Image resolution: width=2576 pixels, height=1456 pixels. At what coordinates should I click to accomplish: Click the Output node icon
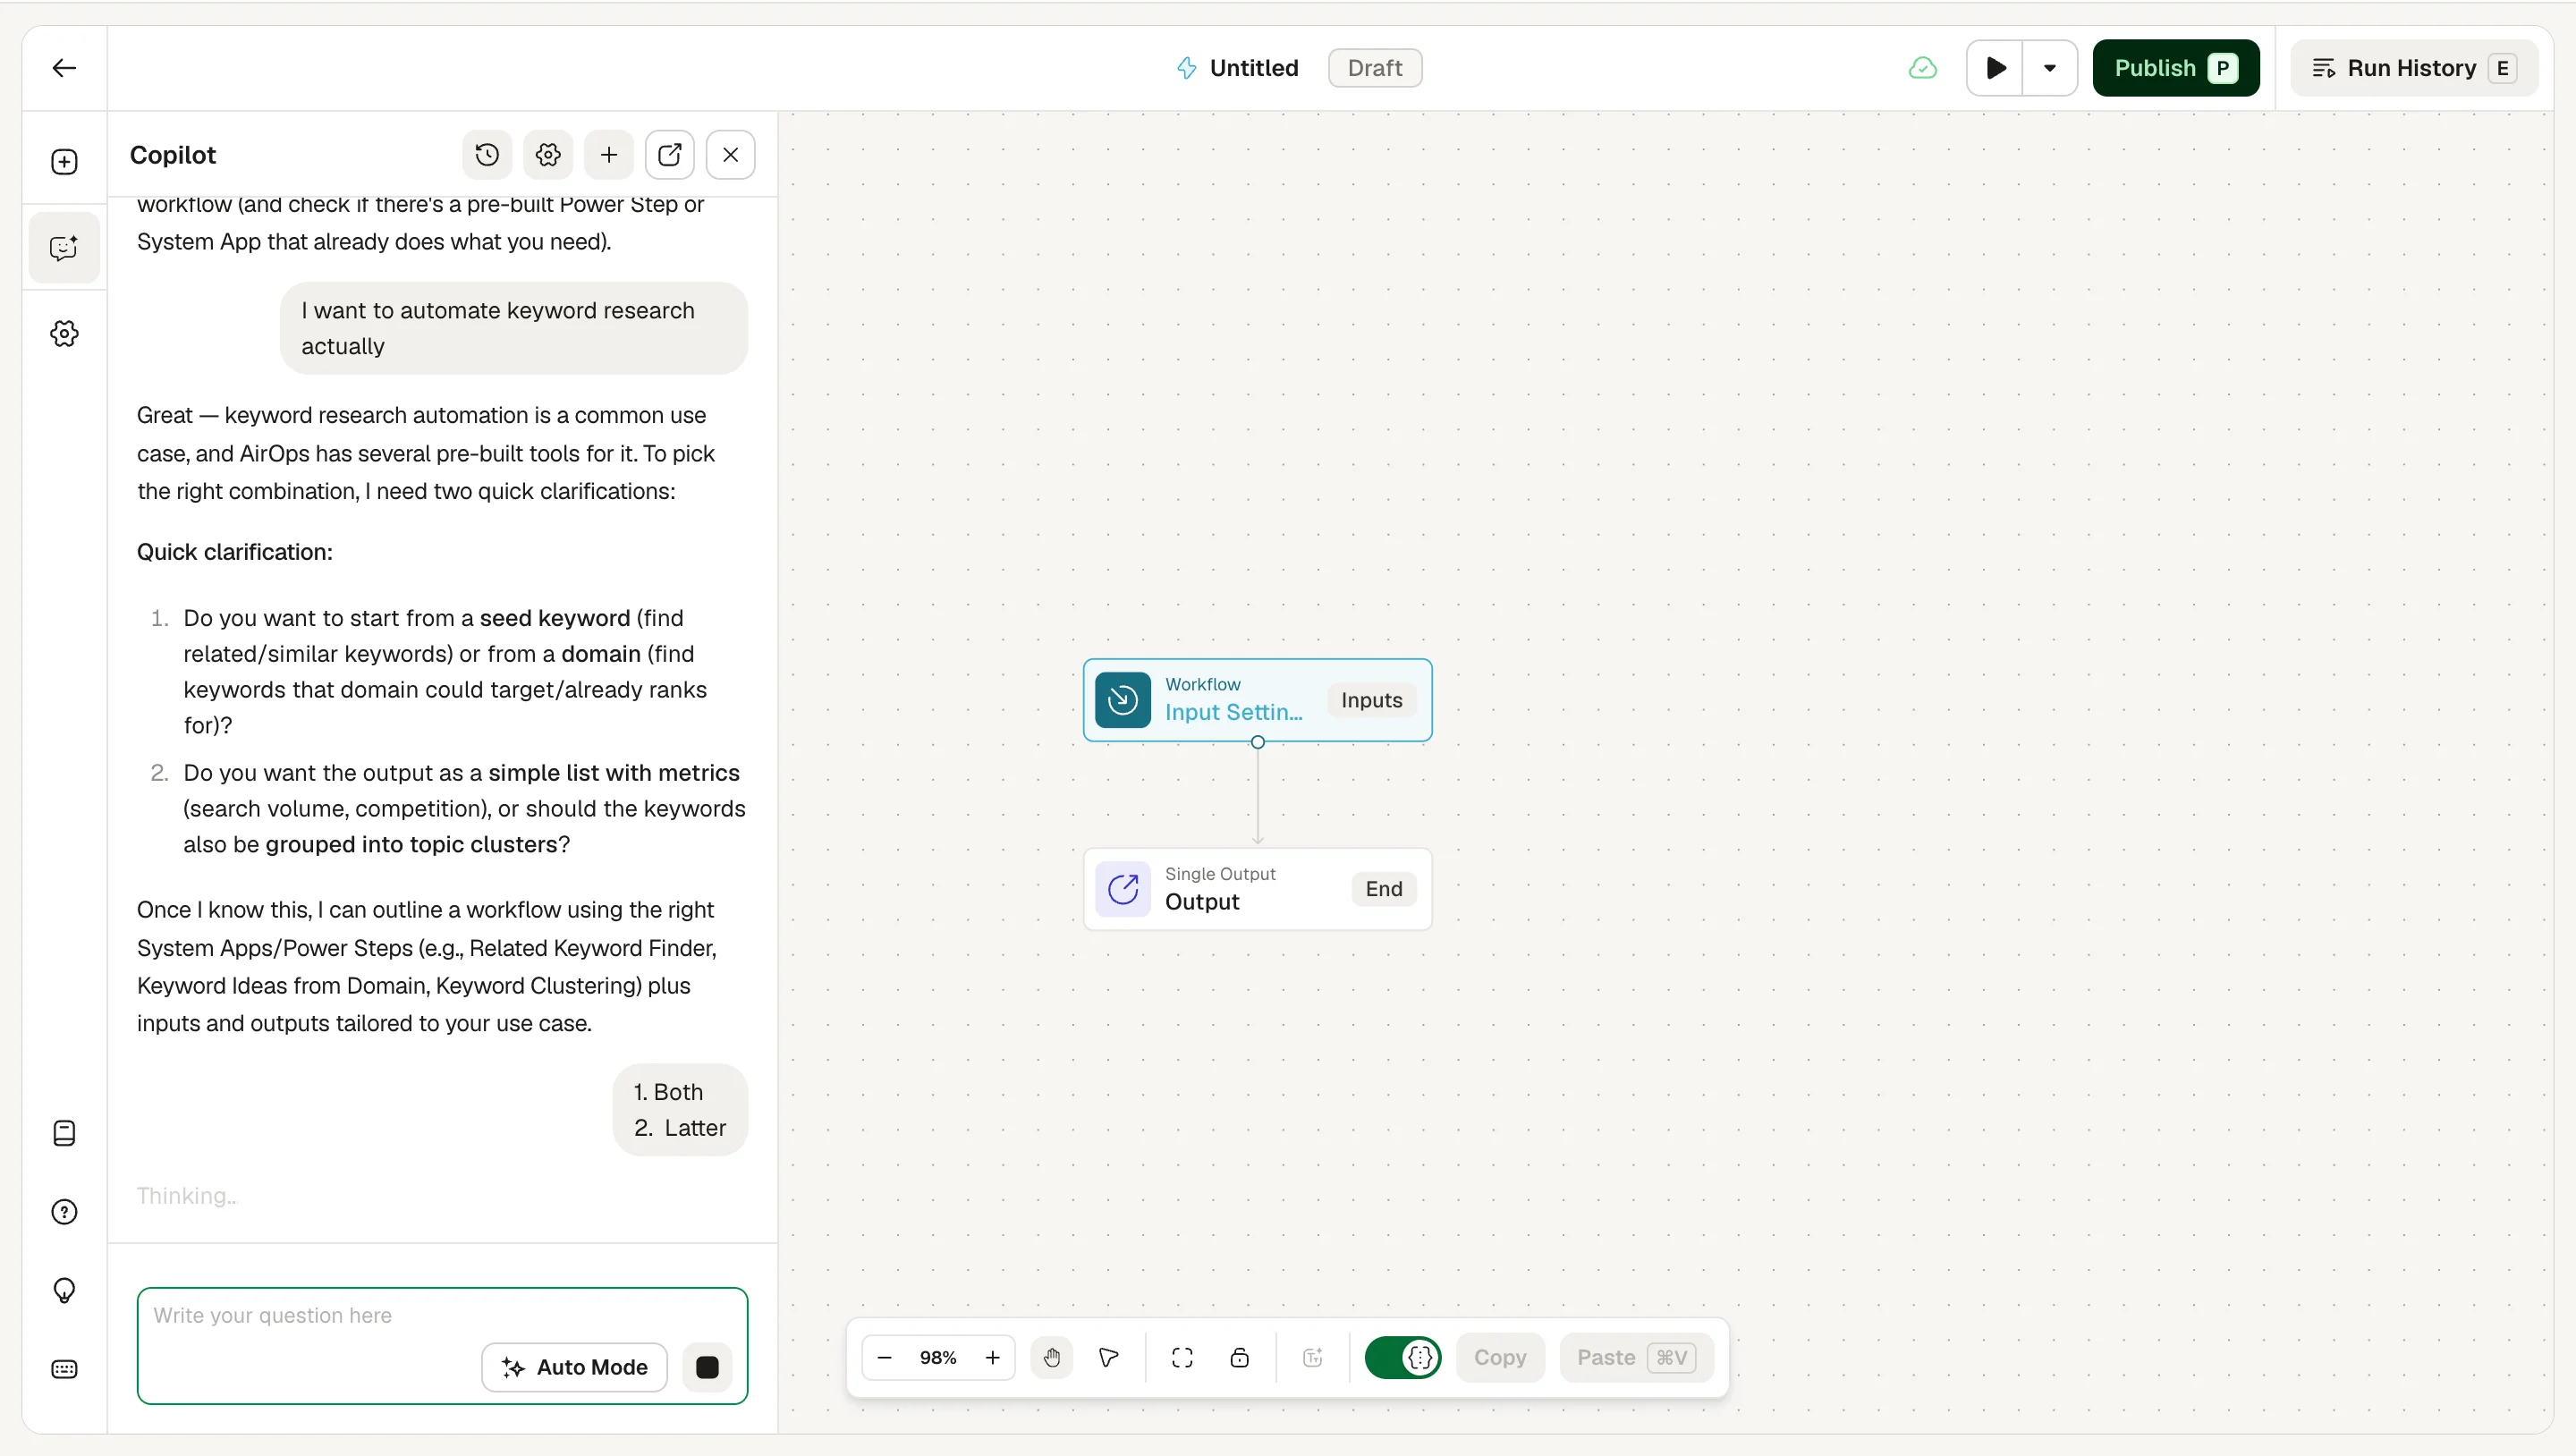point(1123,889)
